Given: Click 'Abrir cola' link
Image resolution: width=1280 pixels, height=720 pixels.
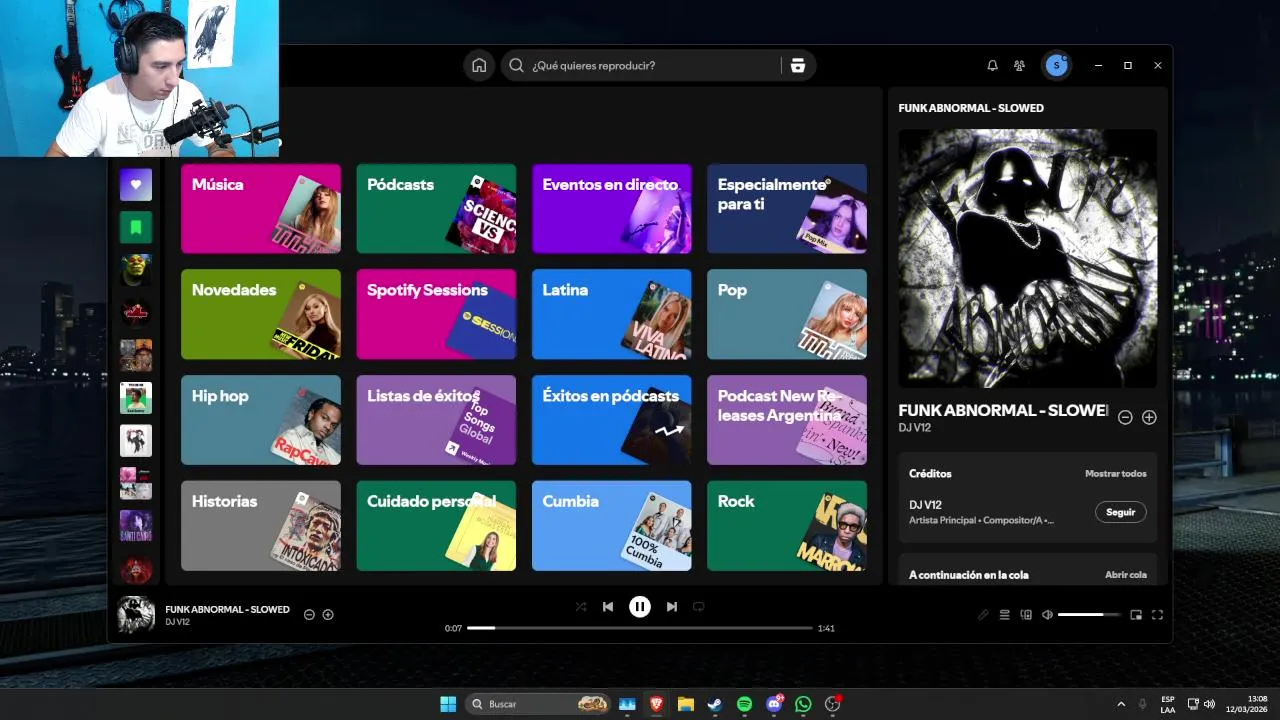Looking at the screenshot, I should point(1126,575).
